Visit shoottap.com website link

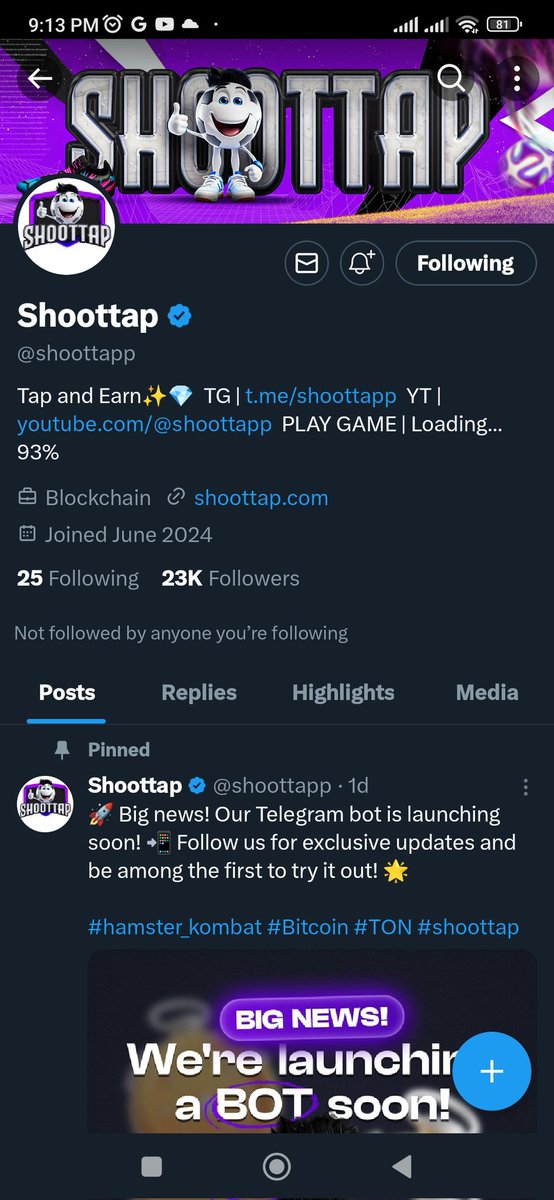point(261,497)
